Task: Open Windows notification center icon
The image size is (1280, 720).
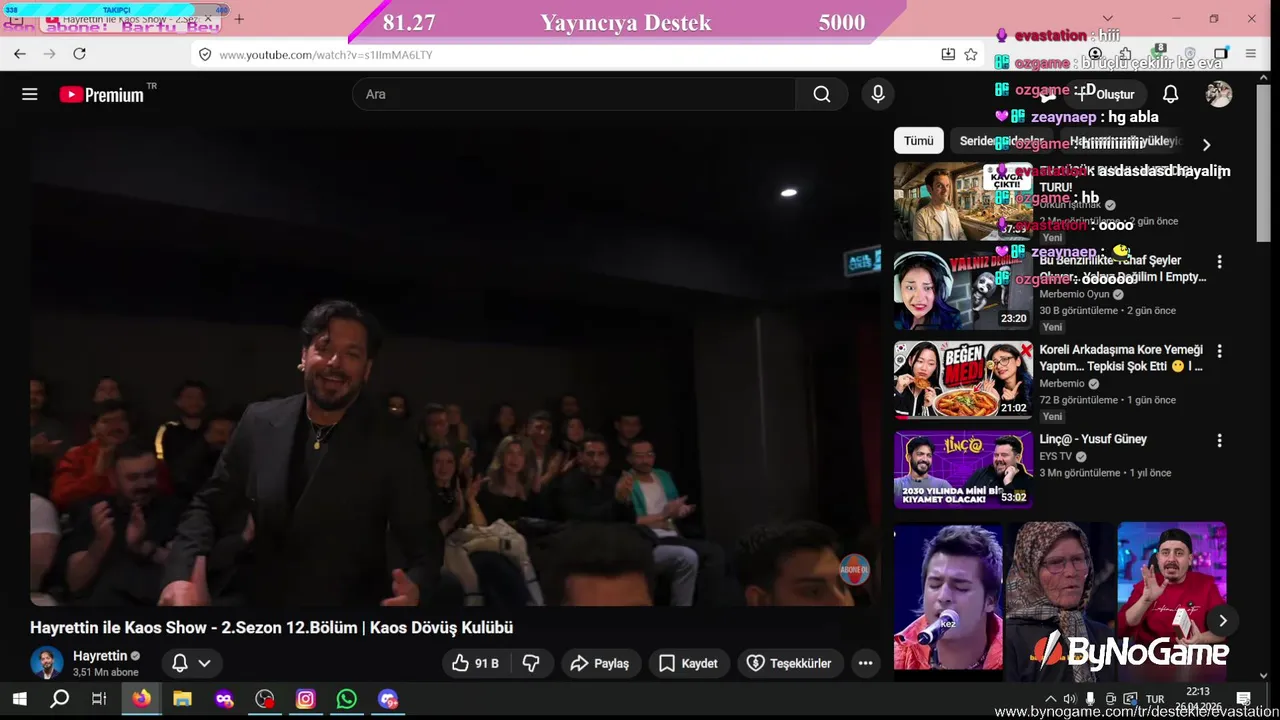Action: tap(1244, 699)
